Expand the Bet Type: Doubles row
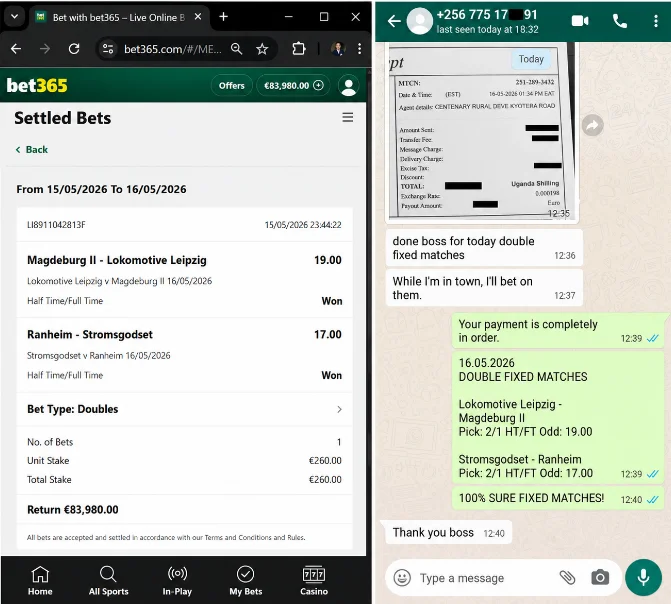The image size is (671, 604). (x=184, y=409)
